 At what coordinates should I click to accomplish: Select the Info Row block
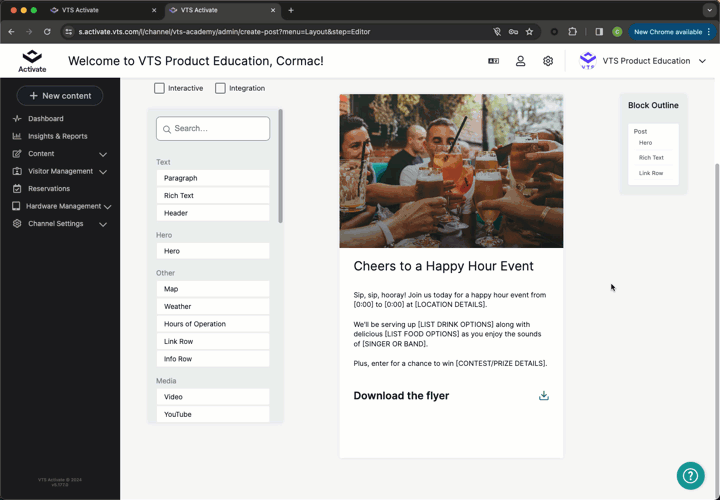213,359
